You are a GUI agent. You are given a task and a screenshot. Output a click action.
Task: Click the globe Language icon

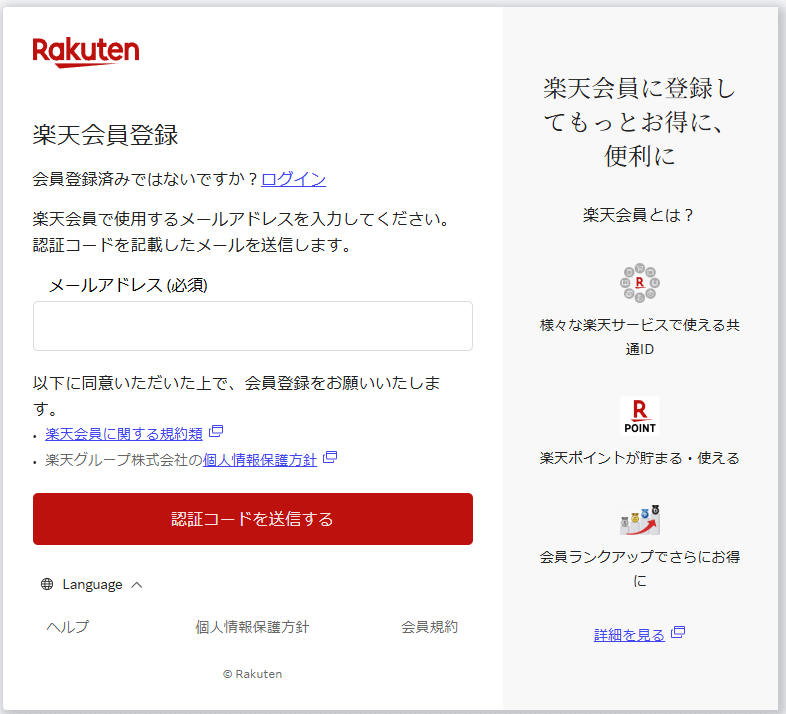click(47, 584)
